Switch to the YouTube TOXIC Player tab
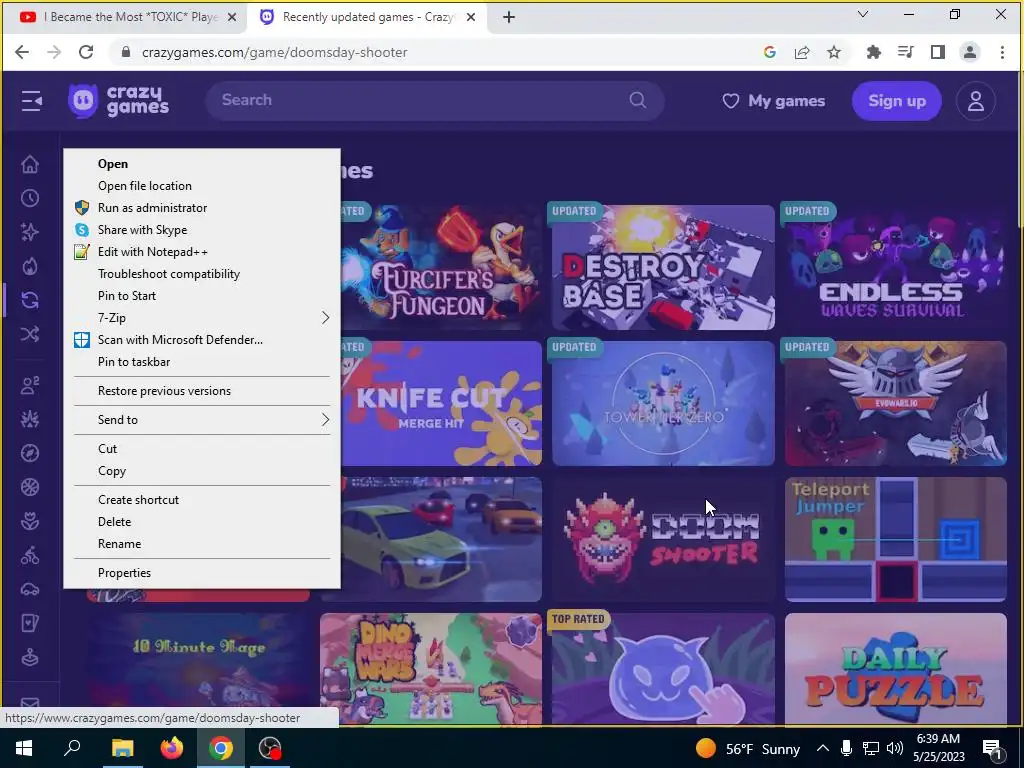 coord(125,17)
